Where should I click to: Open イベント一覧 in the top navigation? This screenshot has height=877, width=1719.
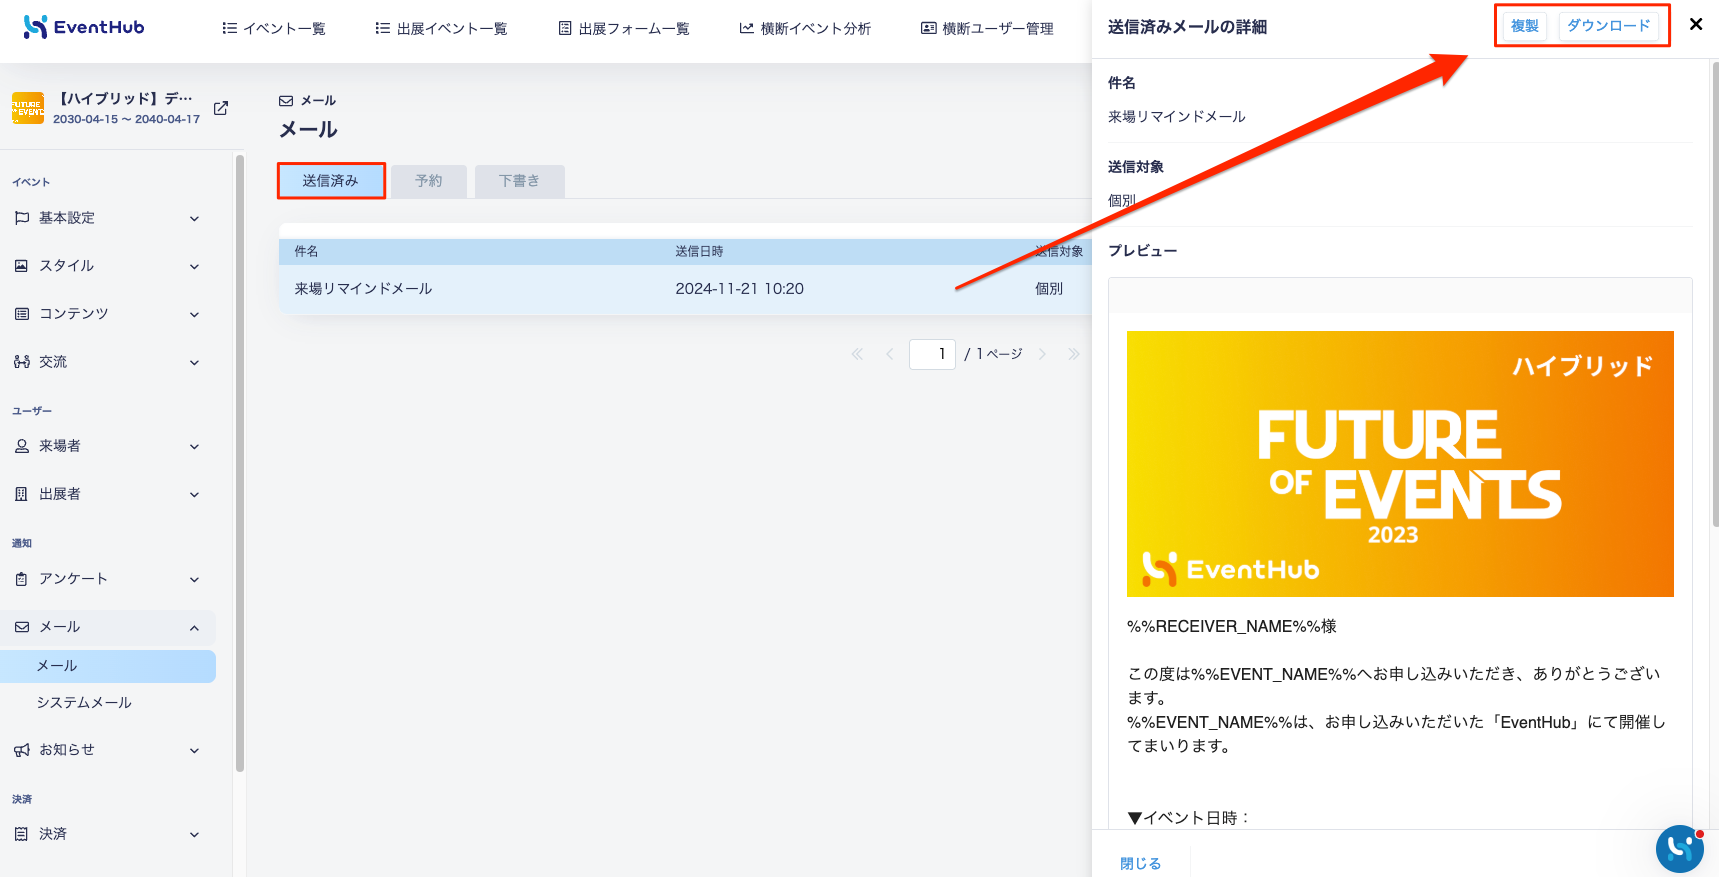pos(274,29)
